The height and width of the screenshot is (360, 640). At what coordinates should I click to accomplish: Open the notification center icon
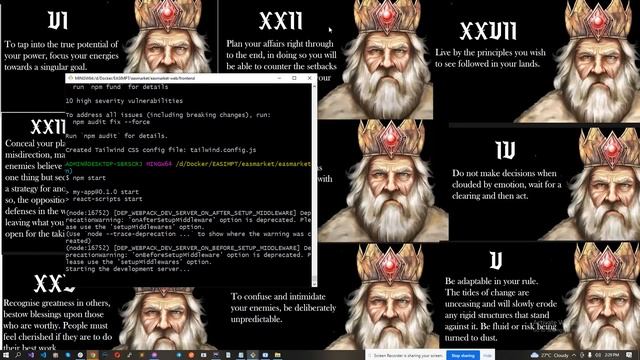[629, 355]
